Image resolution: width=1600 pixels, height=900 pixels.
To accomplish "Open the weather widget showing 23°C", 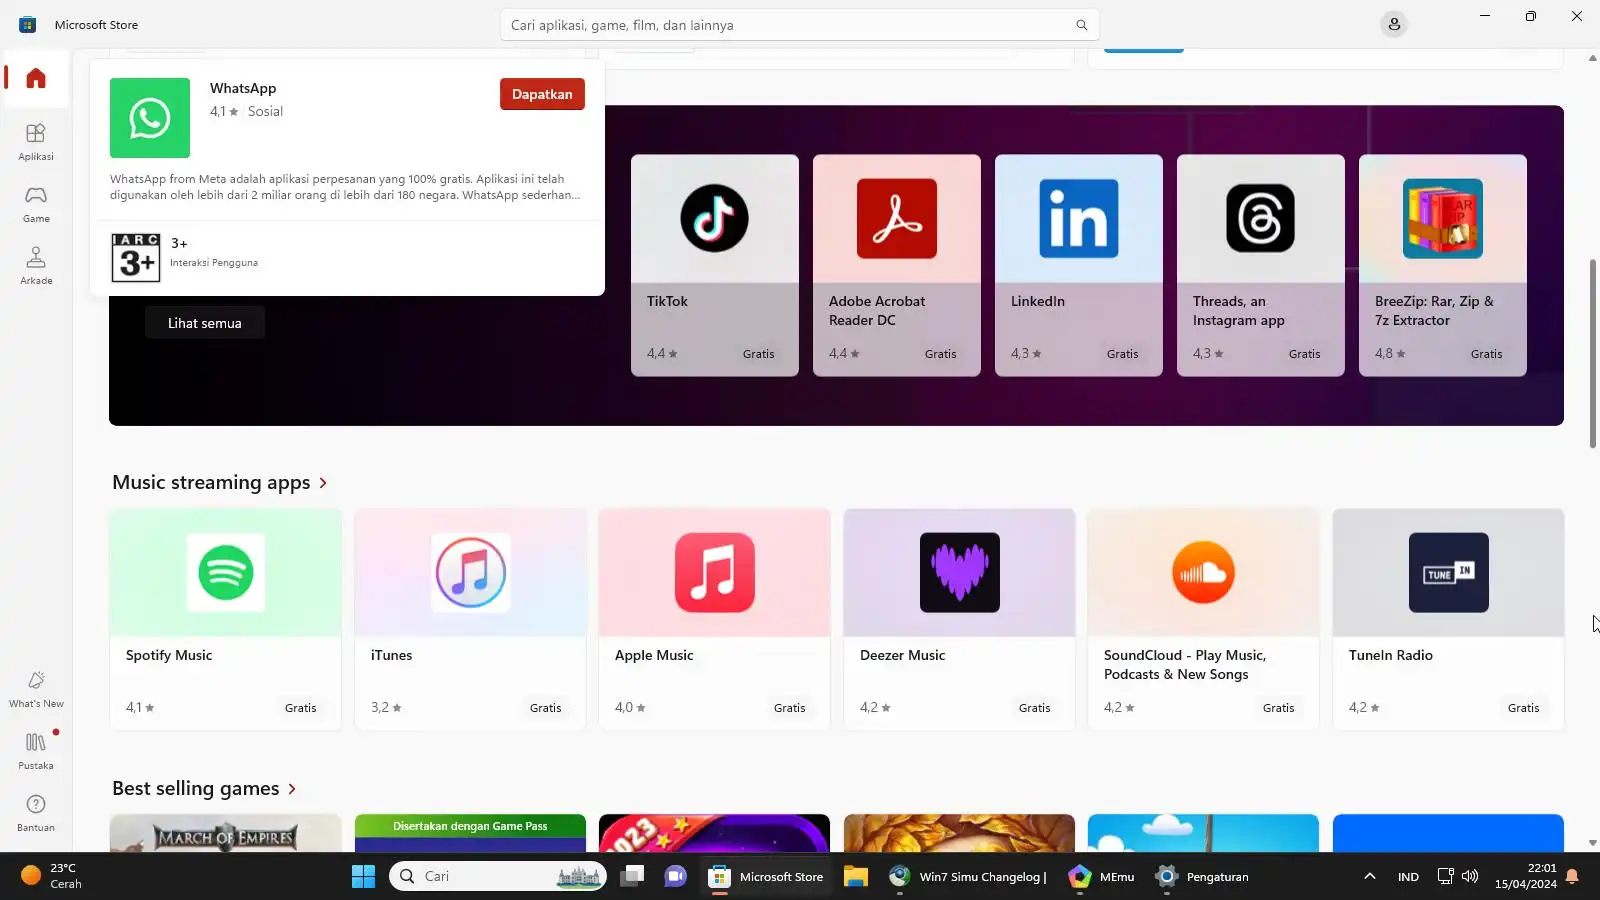I will pyautogui.click(x=52, y=876).
